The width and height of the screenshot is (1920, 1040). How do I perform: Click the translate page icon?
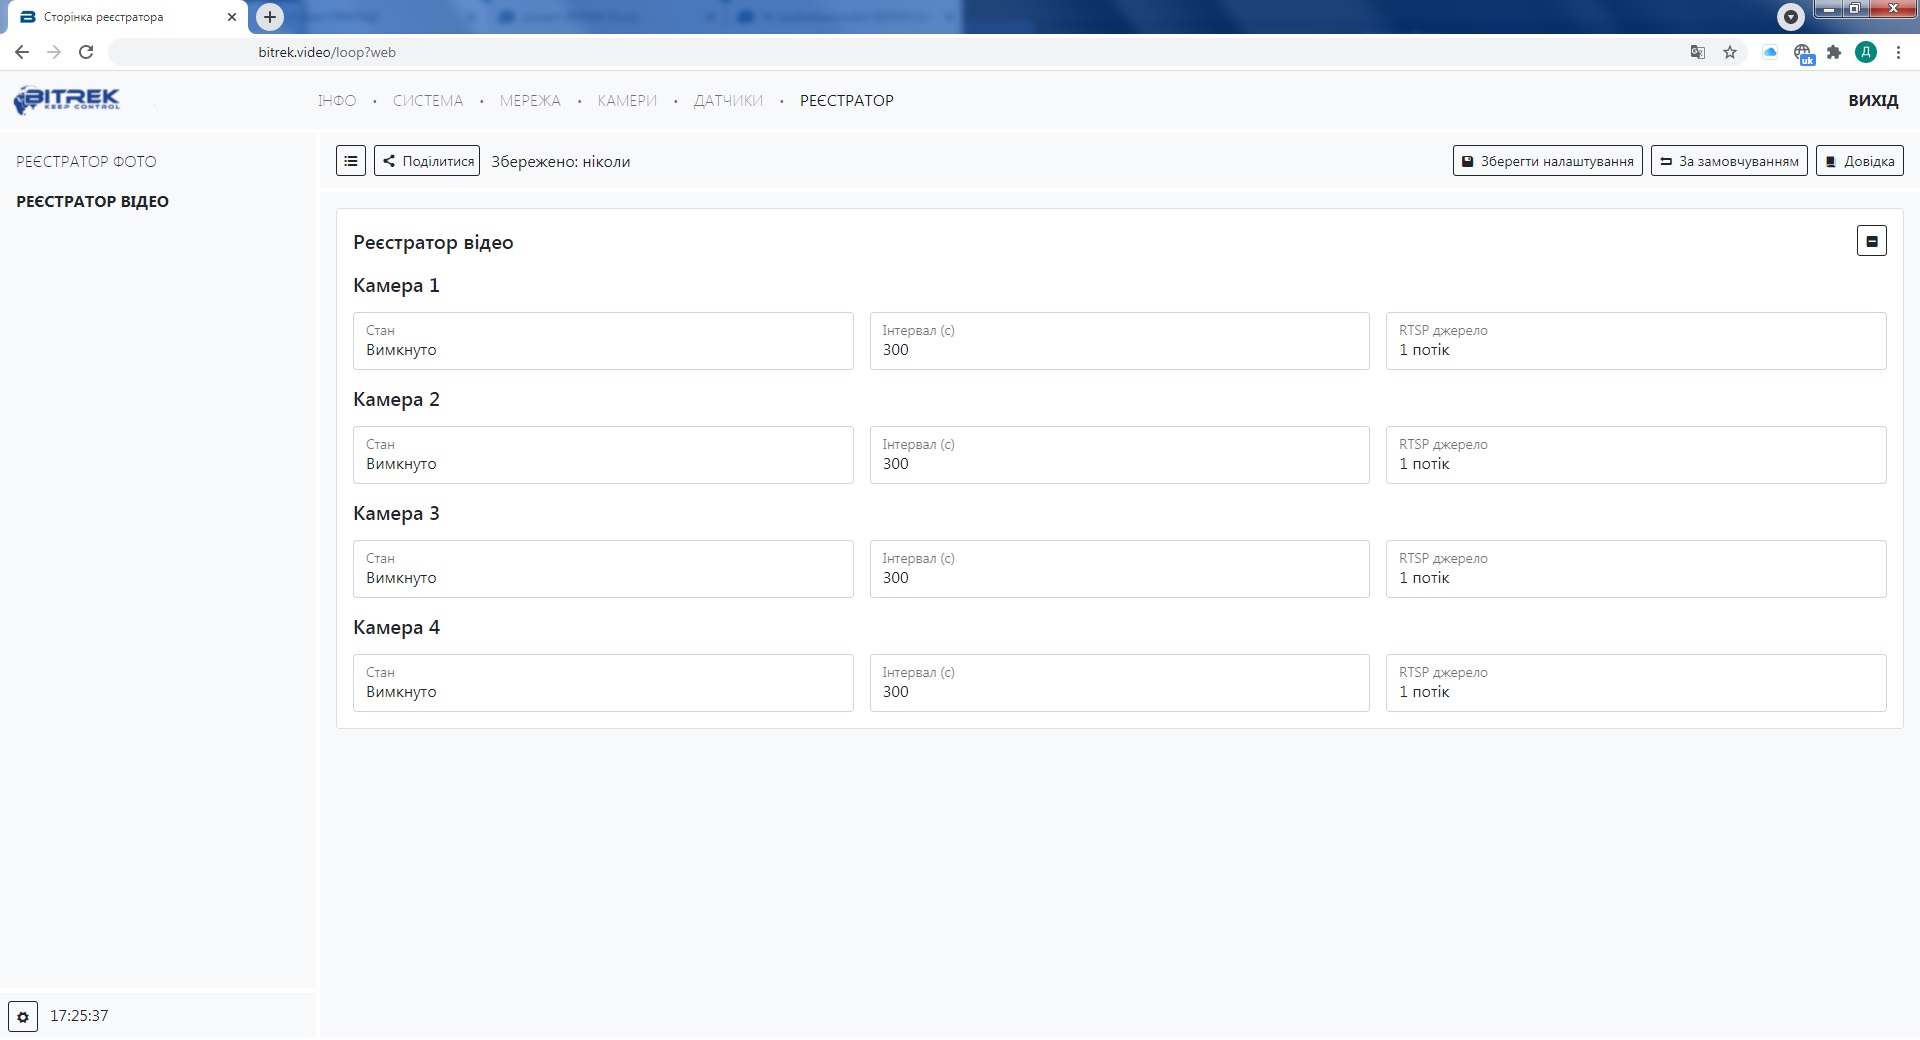(1697, 52)
